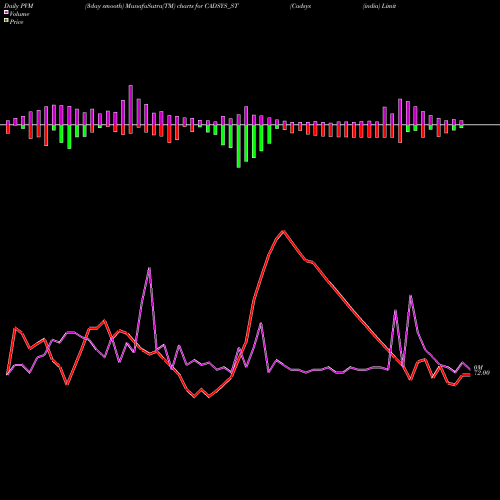Select the 'Price' legend label
This screenshot has height=500, width=500.
pos(16,22)
